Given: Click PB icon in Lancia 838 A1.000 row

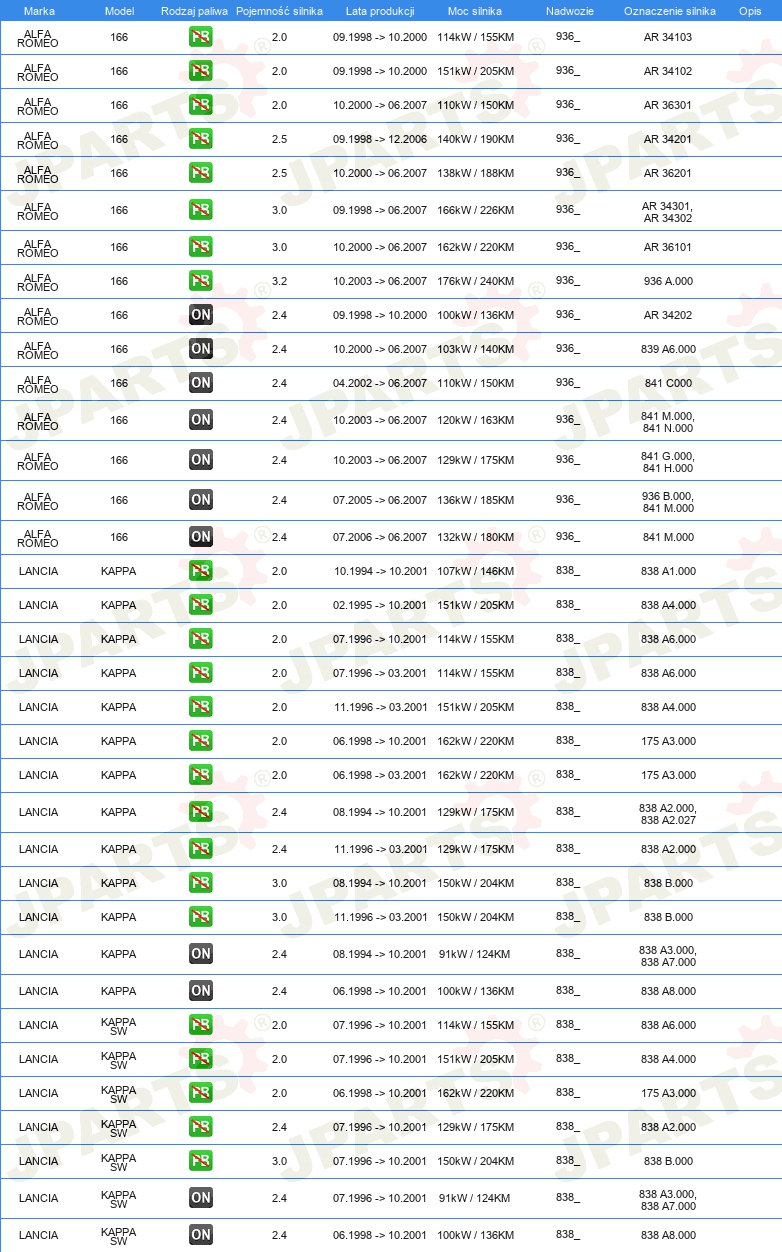Looking at the screenshot, I should [200, 572].
